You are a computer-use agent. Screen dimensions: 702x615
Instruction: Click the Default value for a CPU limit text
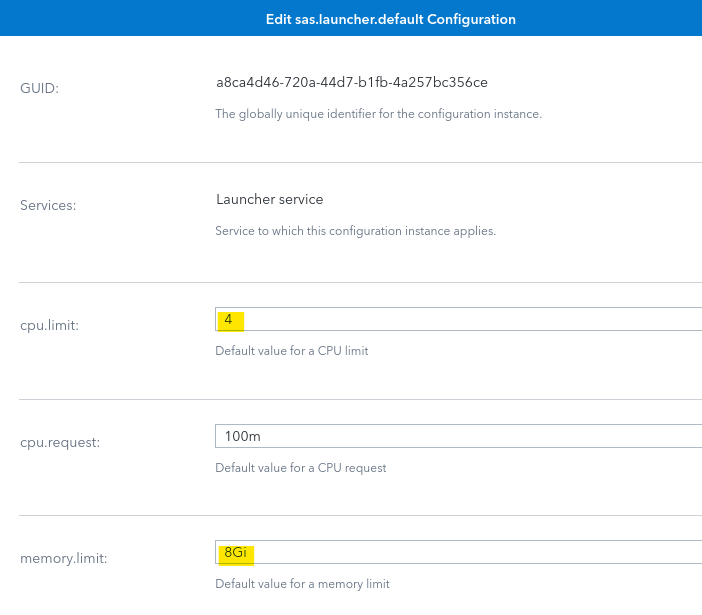(291, 351)
